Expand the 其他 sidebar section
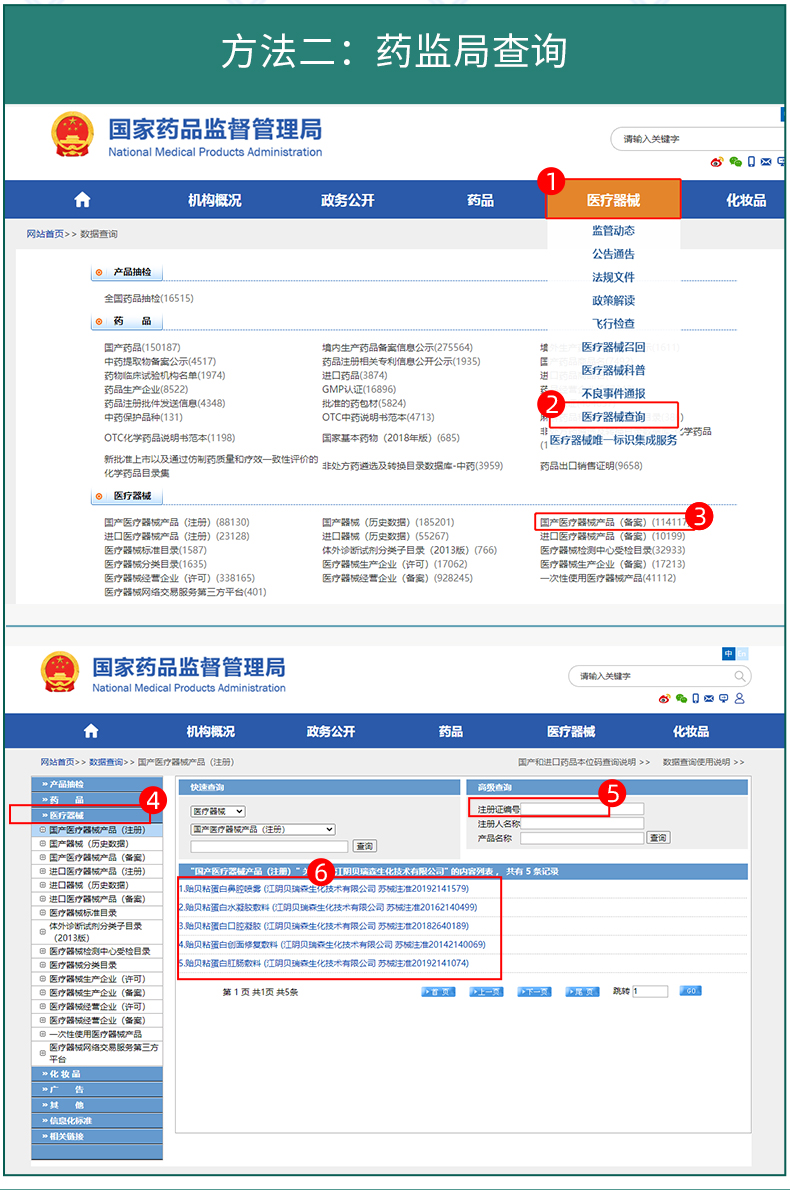 click(97, 1105)
